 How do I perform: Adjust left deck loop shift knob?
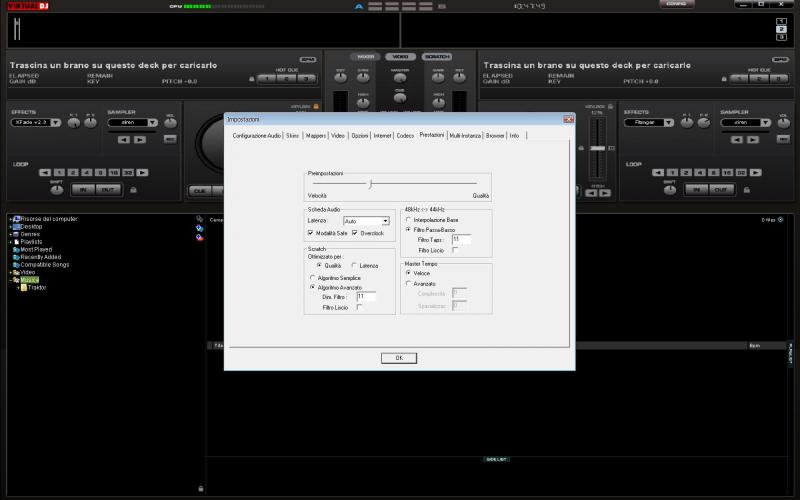(57, 190)
